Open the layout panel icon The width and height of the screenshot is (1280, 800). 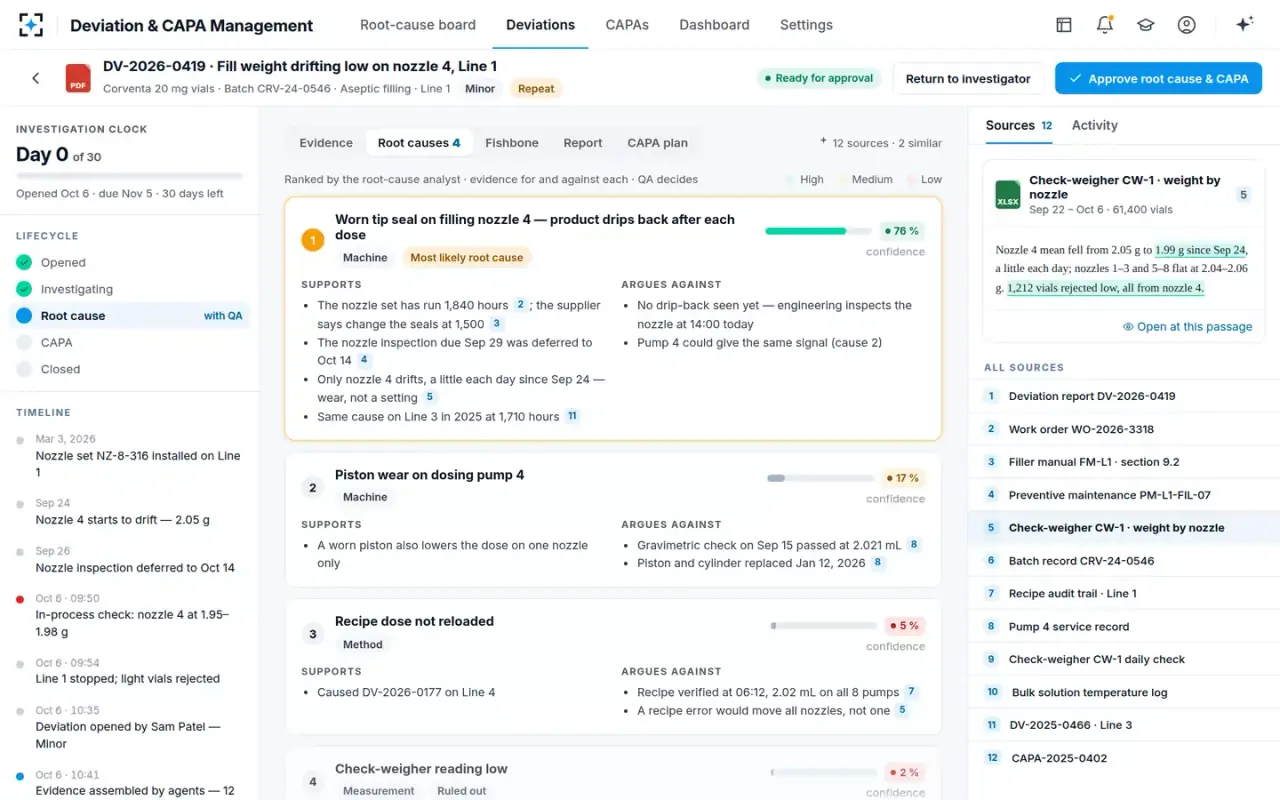point(1064,25)
